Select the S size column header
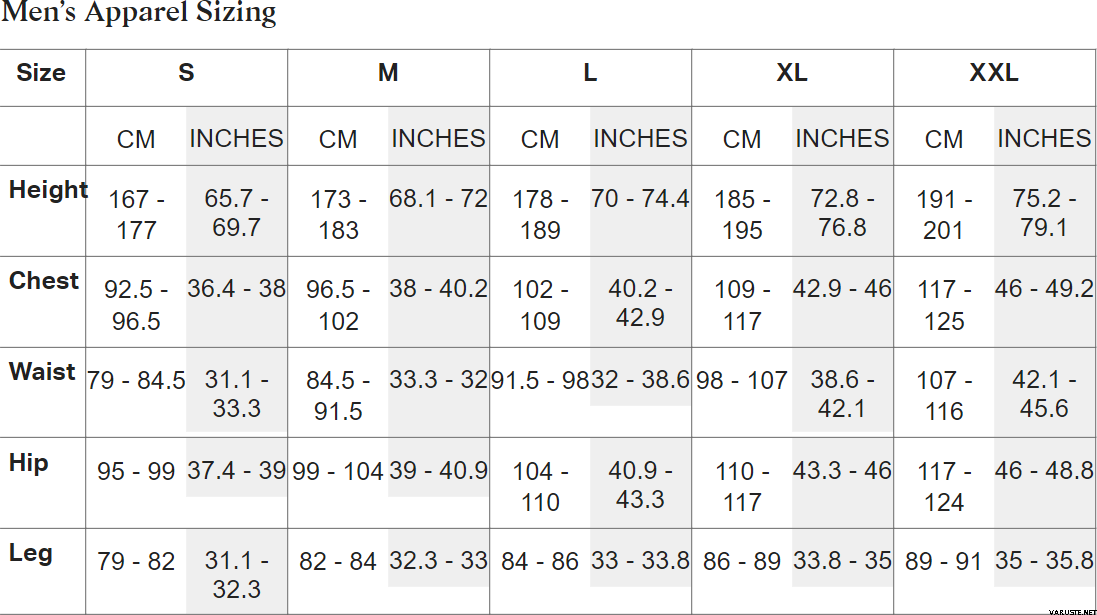The width and height of the screenshot is (1097, 615). tap(186, 73)
